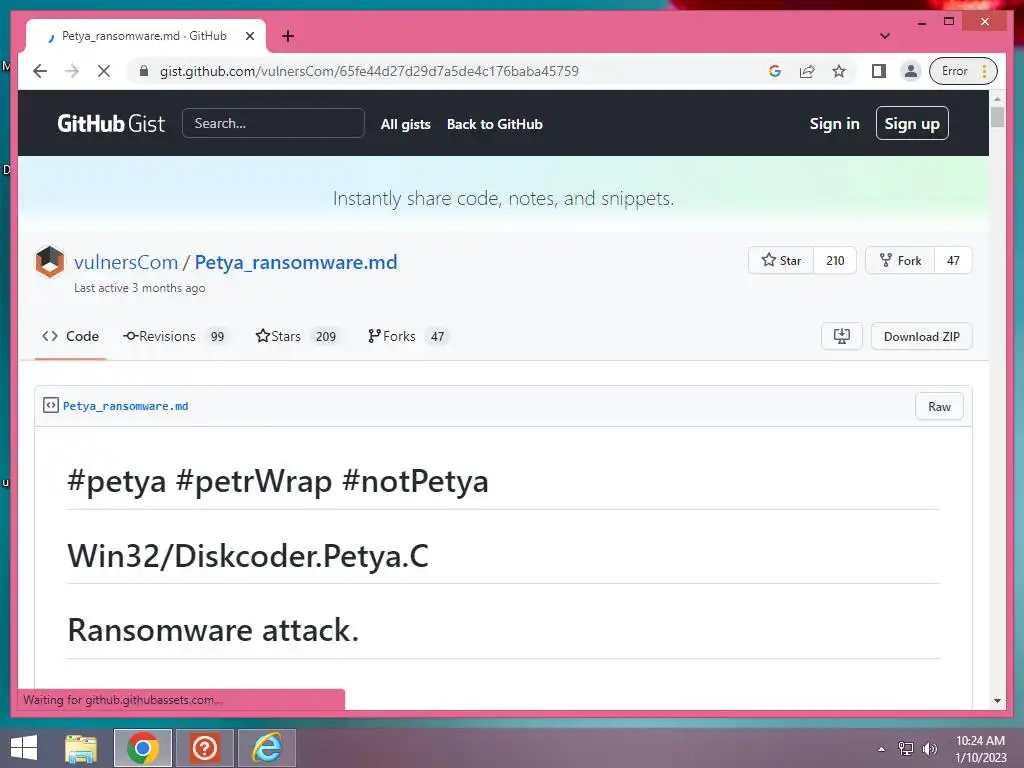Stop page loading with the X button
Image resolution: width=1024 pixels, height=768 pixels.
tap(104, 71)
